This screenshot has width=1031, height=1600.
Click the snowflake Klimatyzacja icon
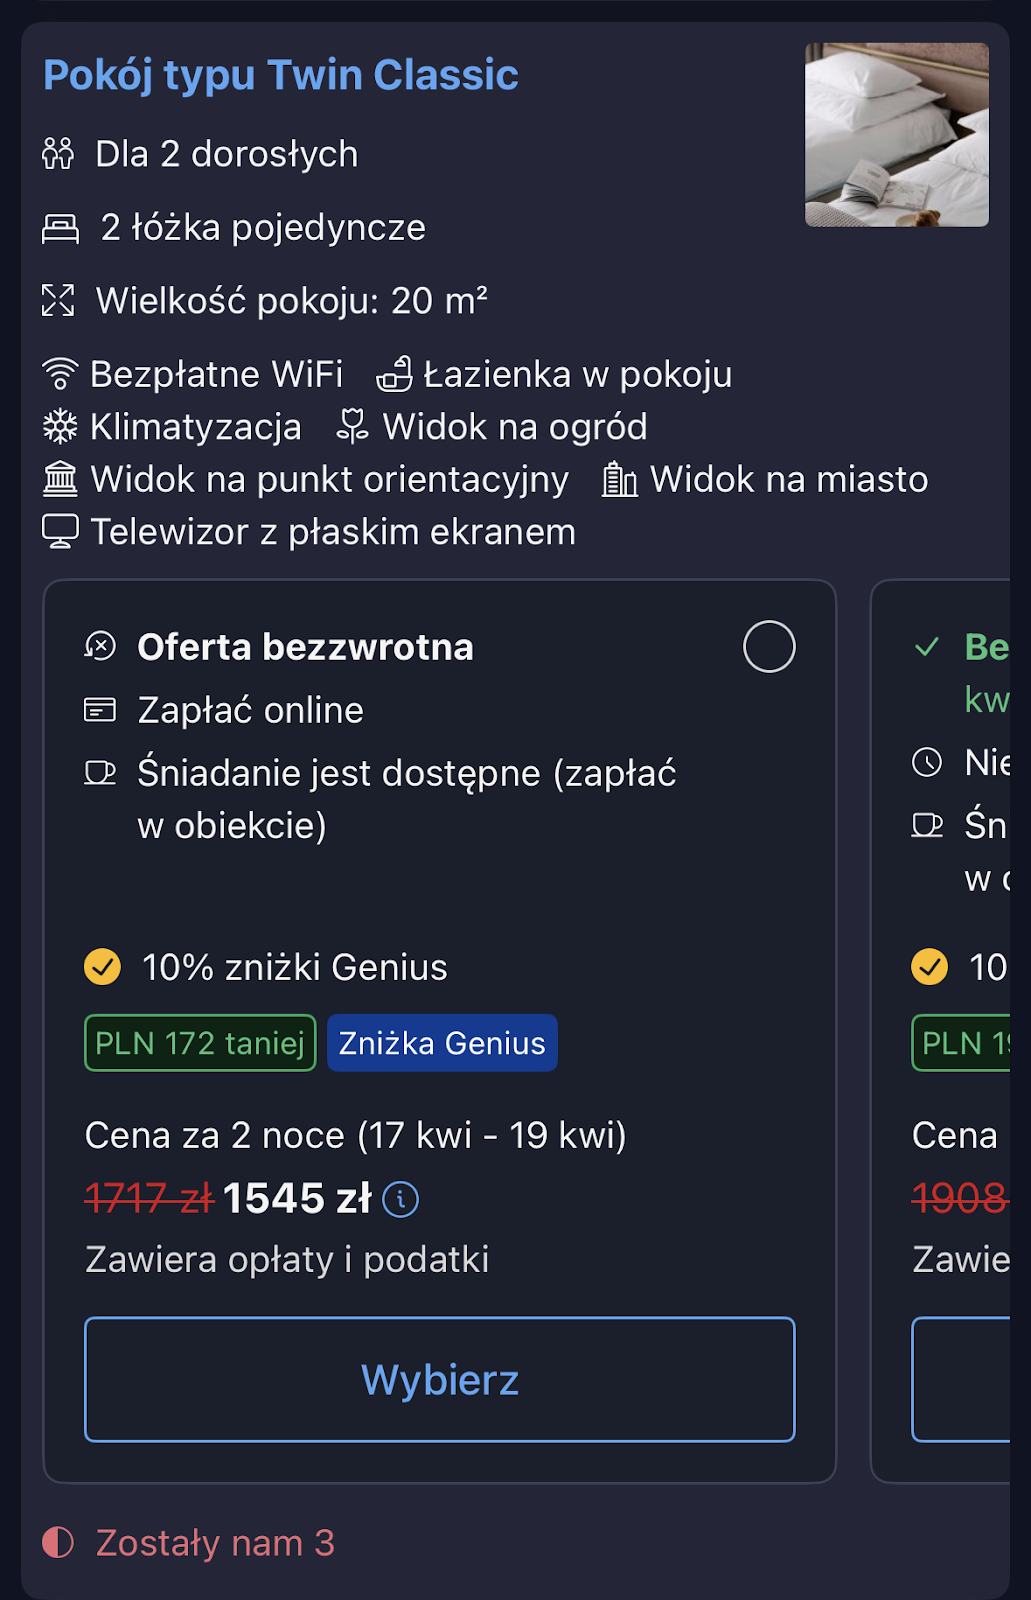[x=60, y=427]
